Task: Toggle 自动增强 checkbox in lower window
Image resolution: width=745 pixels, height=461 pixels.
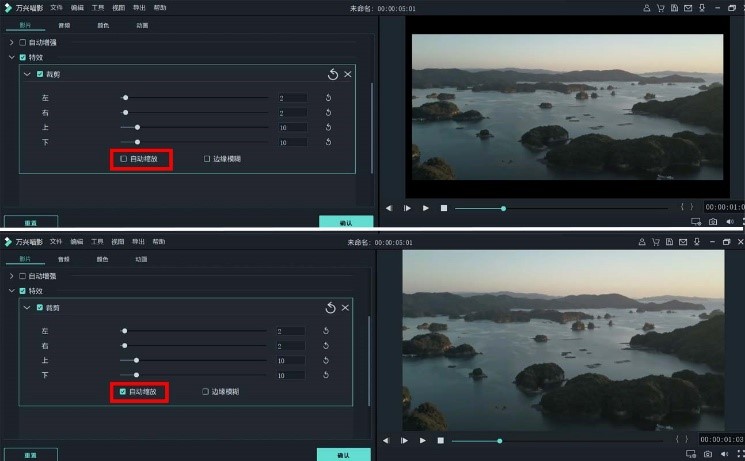Action: [x=22, y=276]
